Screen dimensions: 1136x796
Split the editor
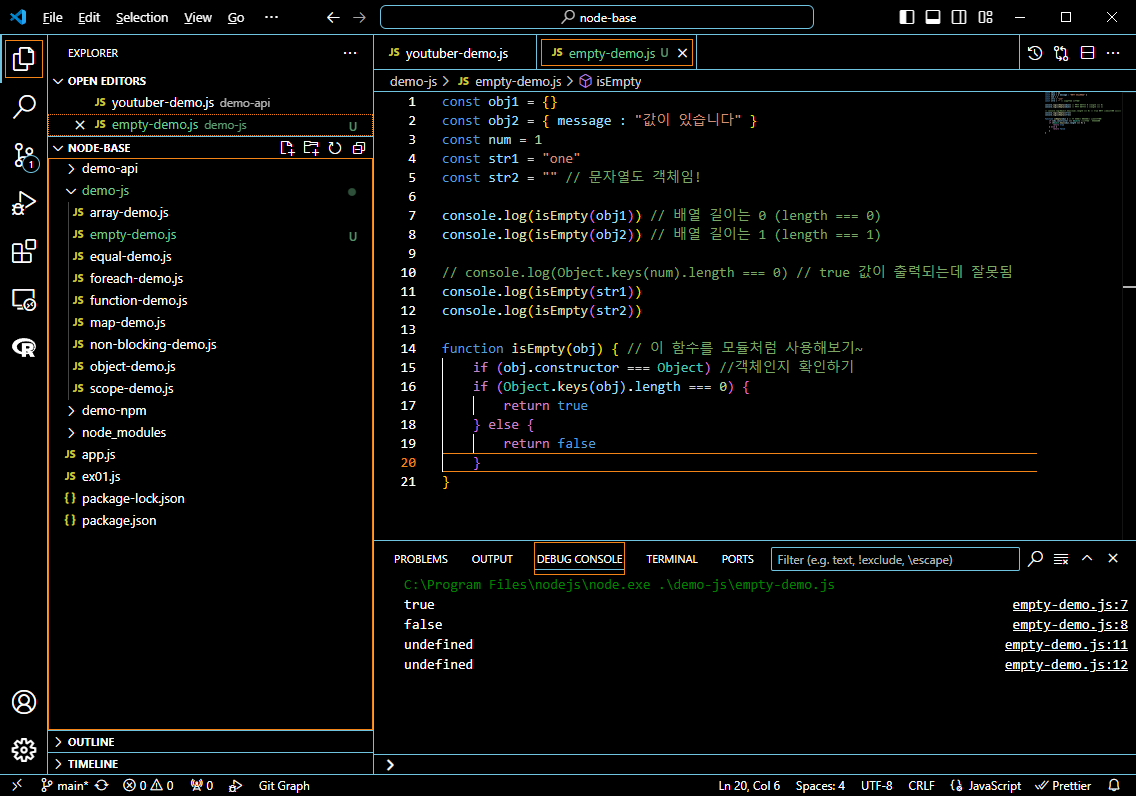point(1087,53)
